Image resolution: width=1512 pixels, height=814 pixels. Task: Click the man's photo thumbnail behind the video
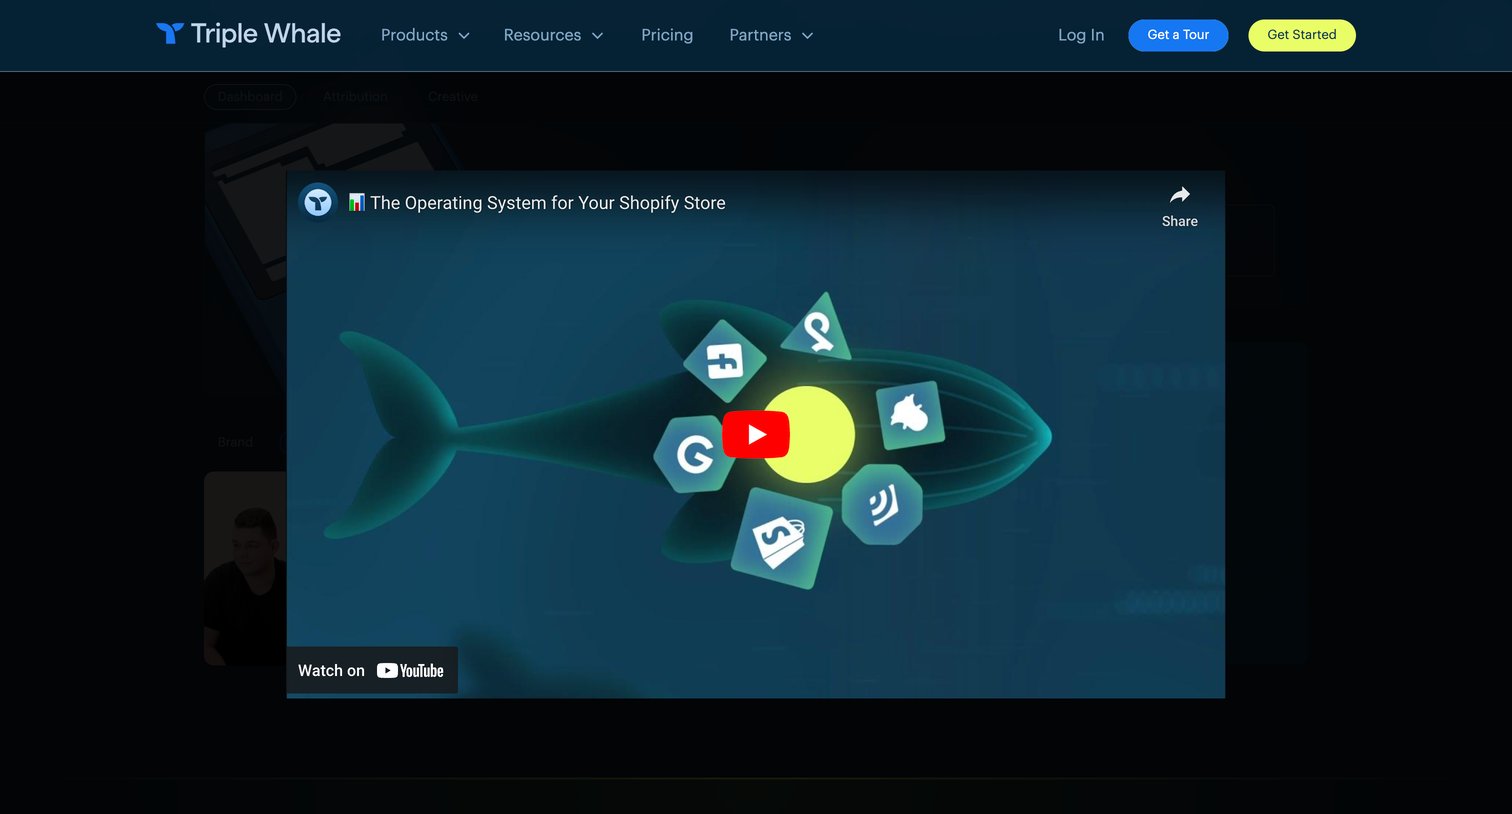(245, 568)
